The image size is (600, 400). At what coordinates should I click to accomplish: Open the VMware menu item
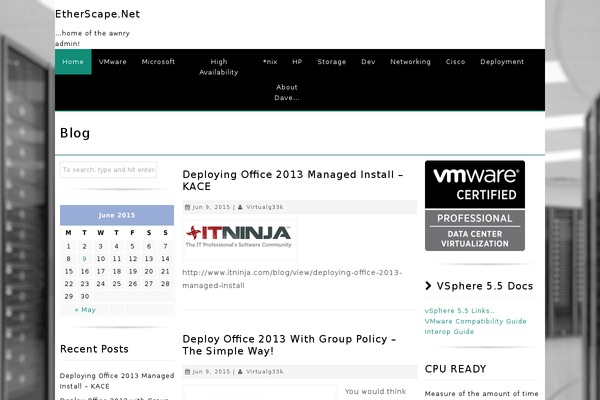tap(112, 62)
